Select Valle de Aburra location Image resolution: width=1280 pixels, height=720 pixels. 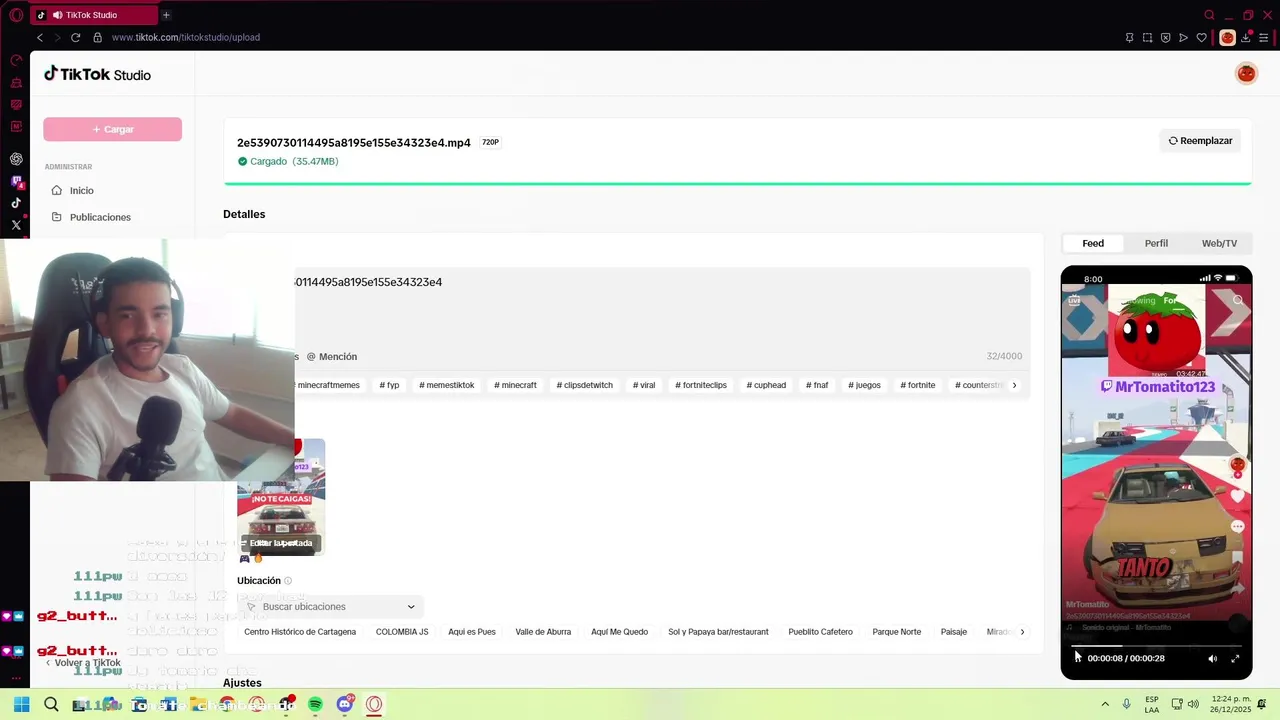[543, 632]
